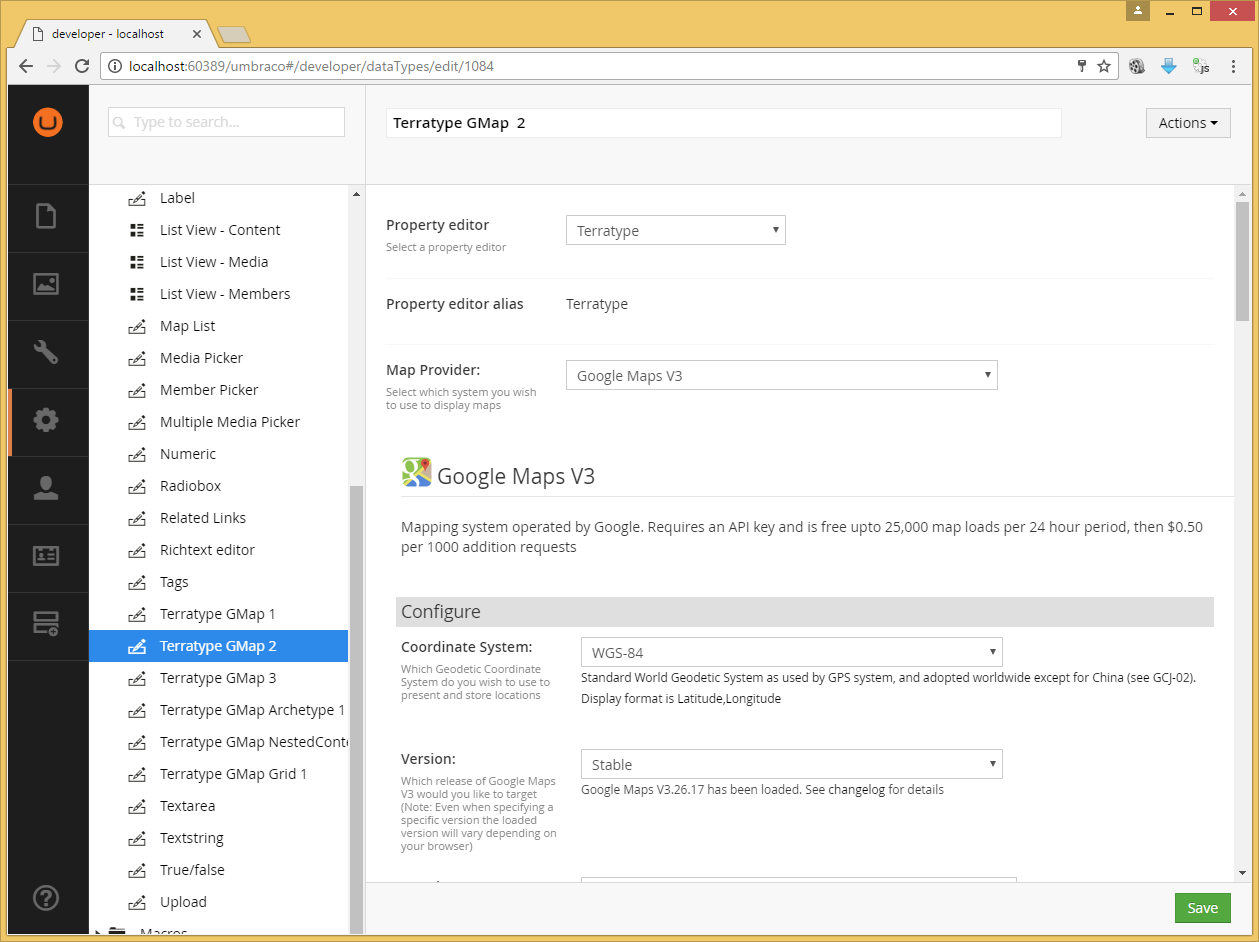
Task: Click the Configure section header
Action: pyautogui.click(x=805, y=612)
